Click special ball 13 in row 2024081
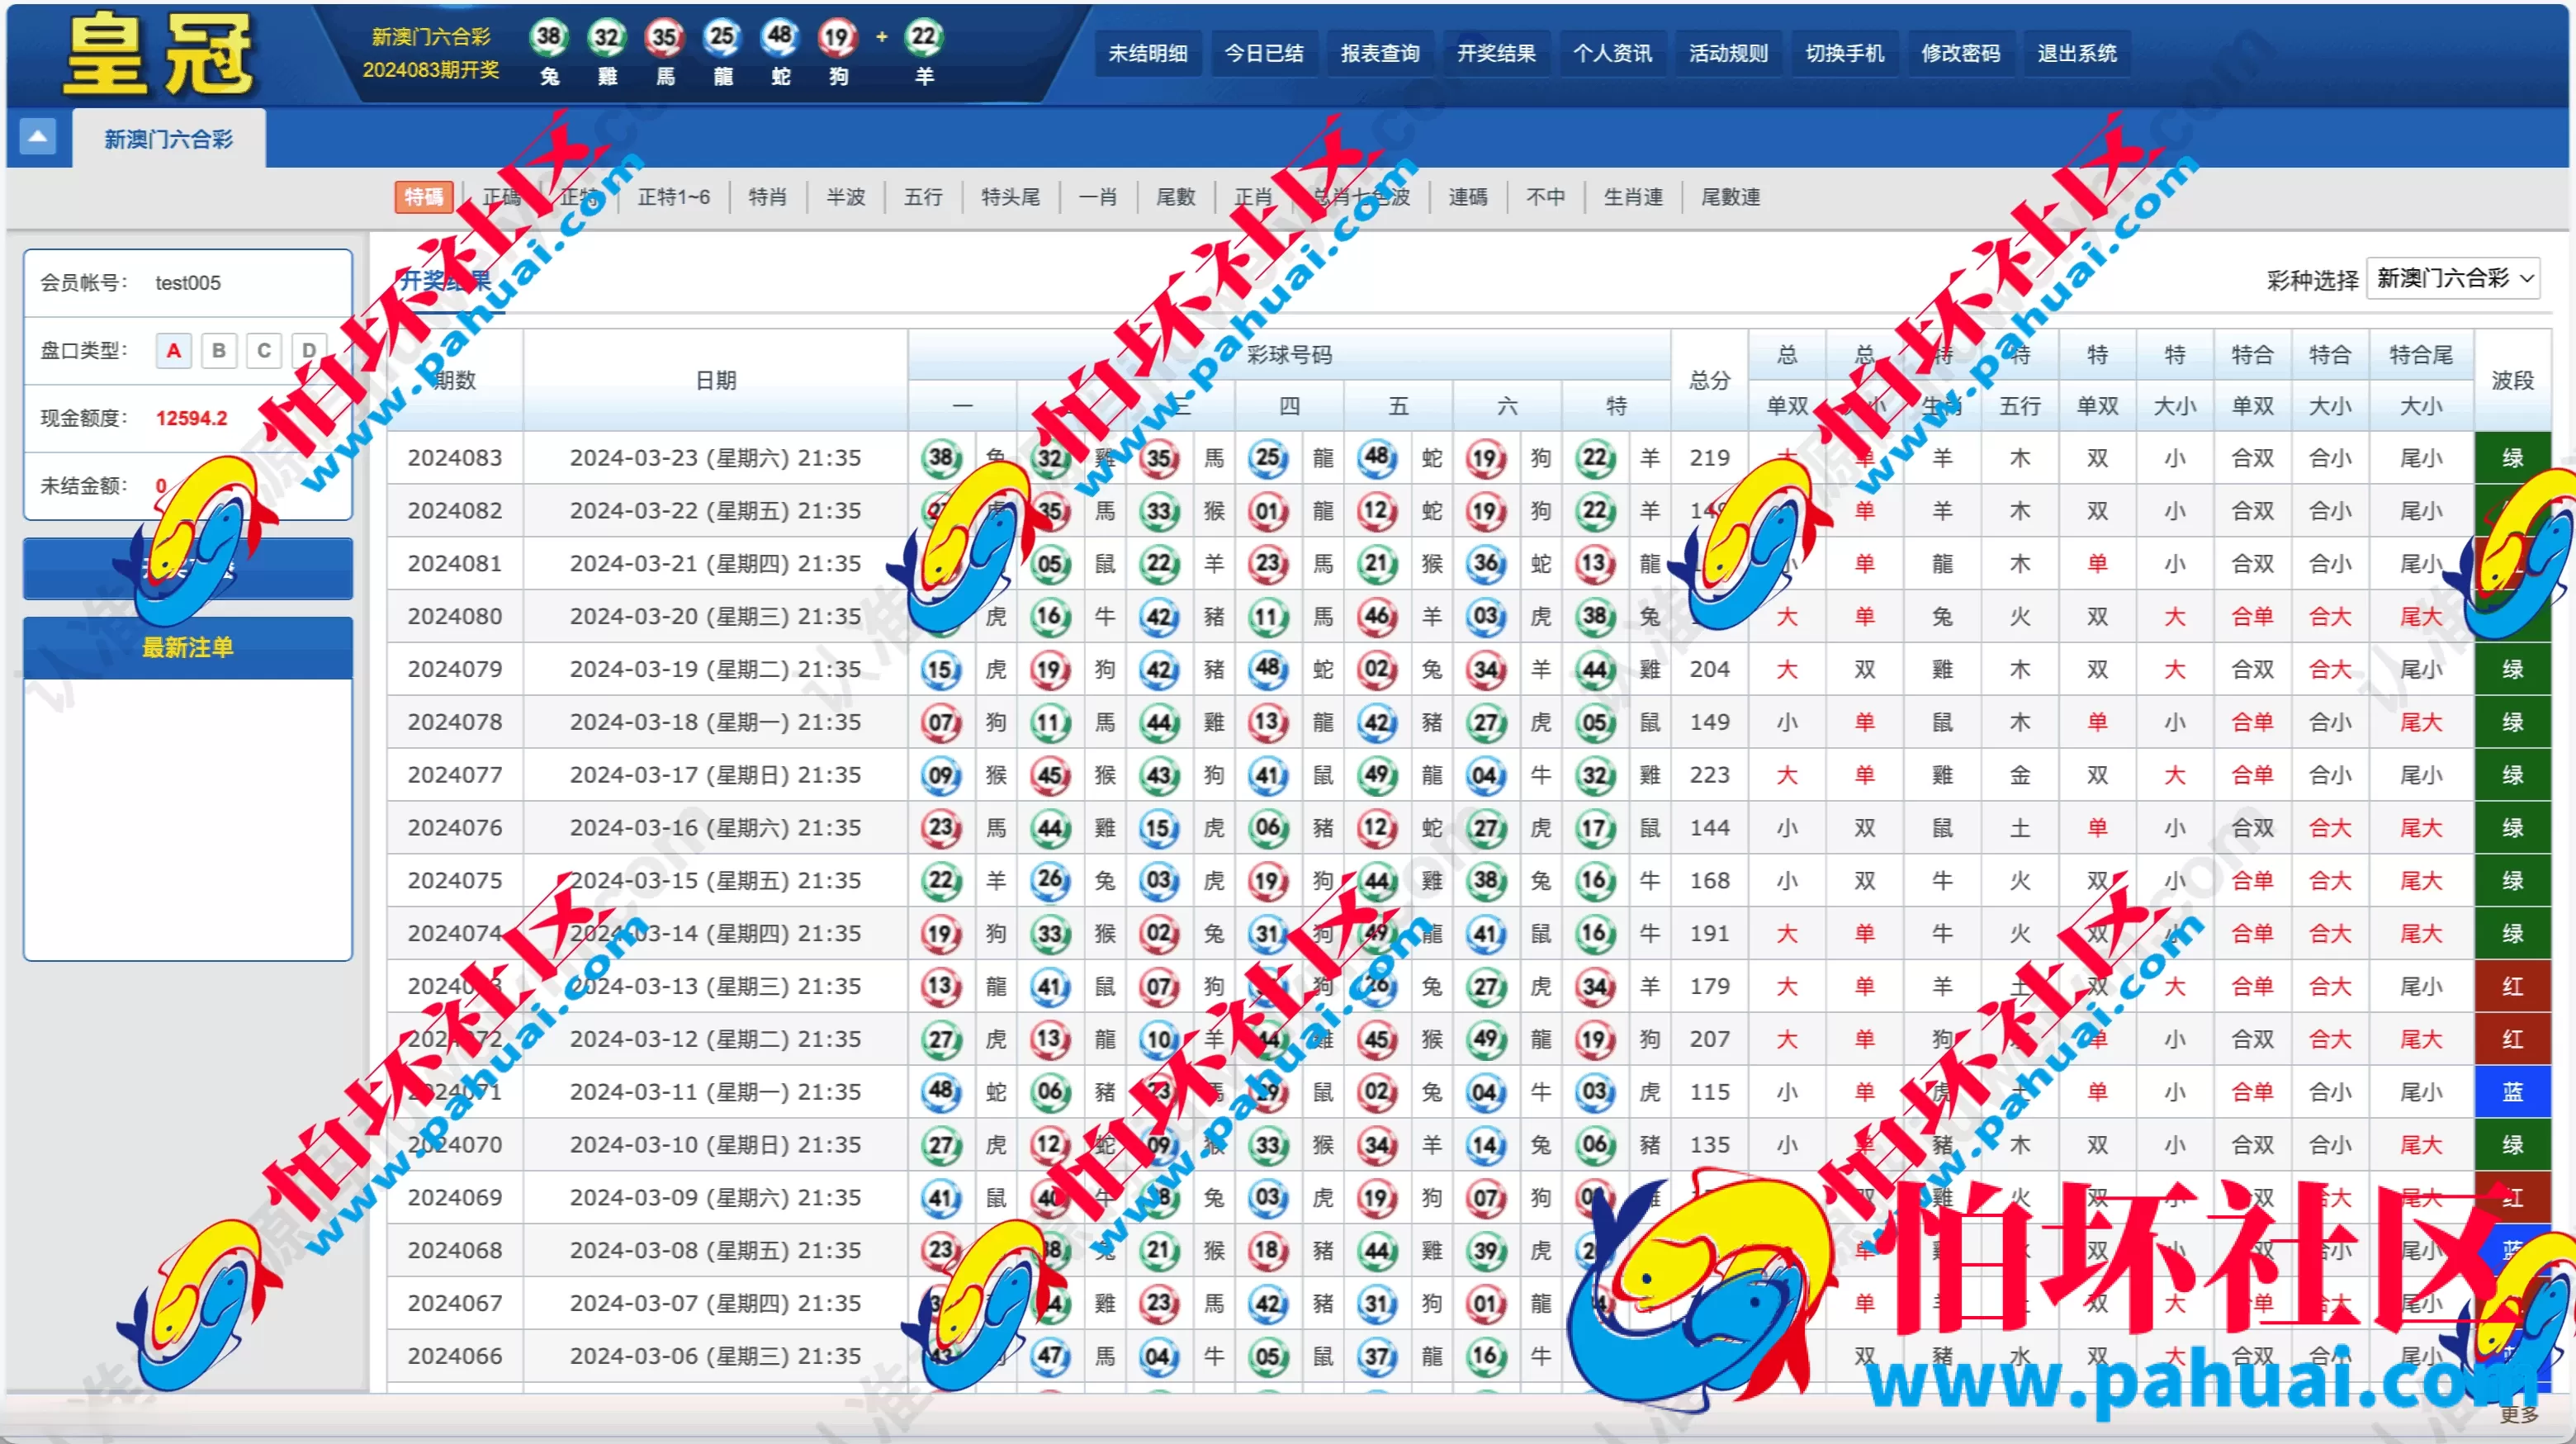 (1594, 564)
